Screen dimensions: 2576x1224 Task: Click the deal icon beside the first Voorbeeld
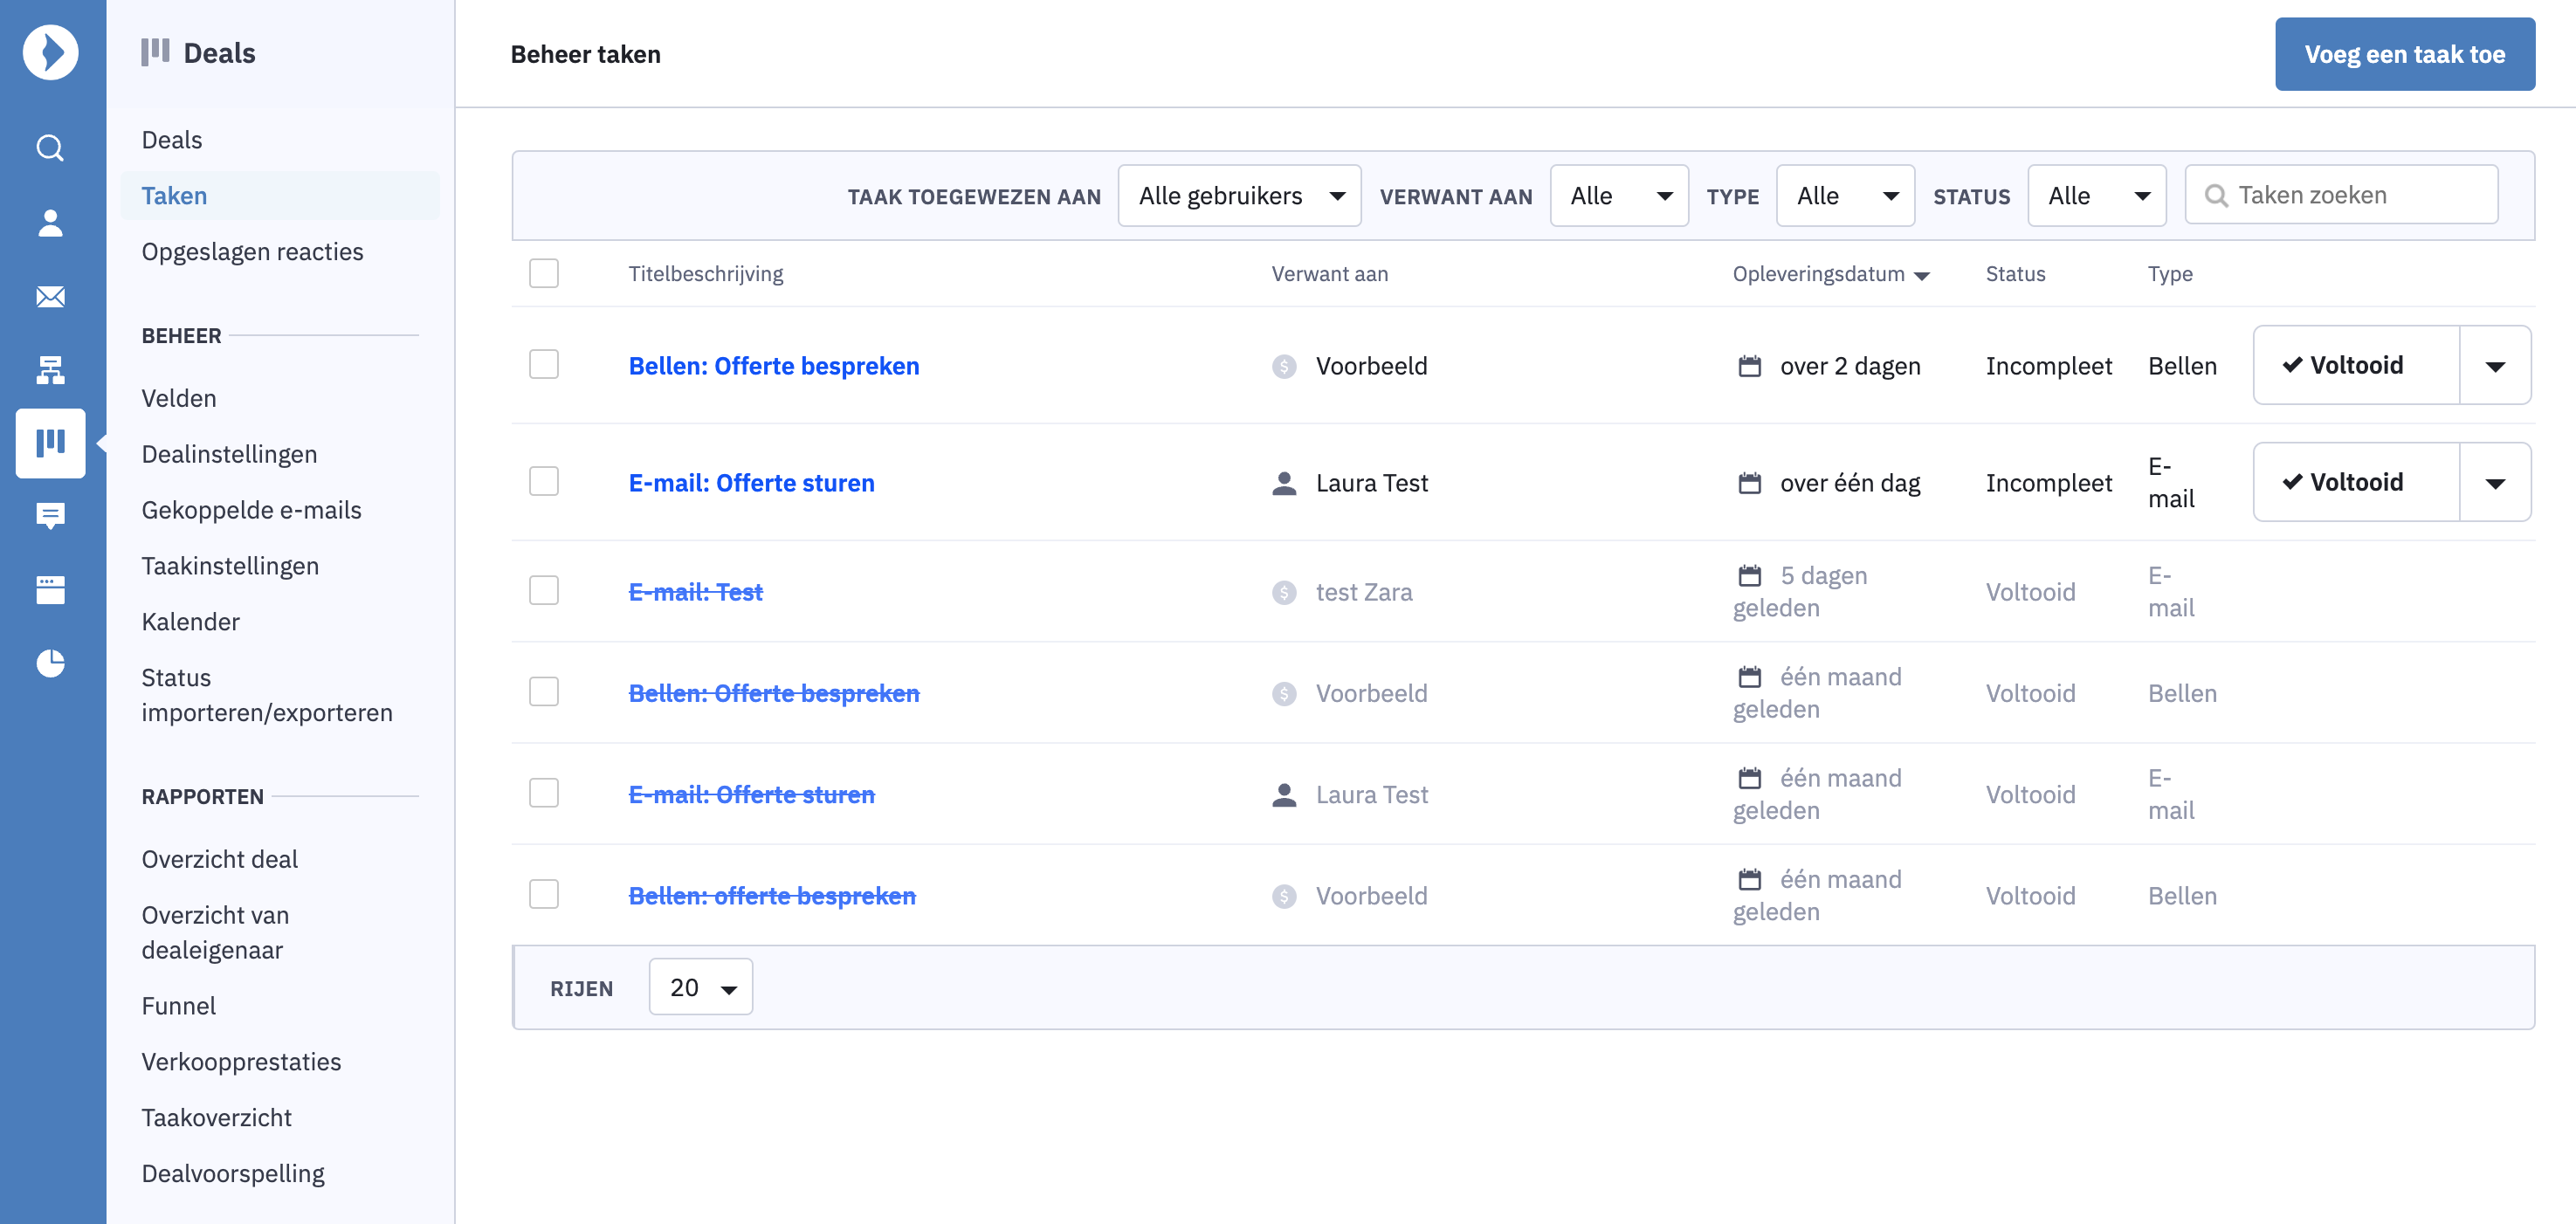(x=1284, y=366)
